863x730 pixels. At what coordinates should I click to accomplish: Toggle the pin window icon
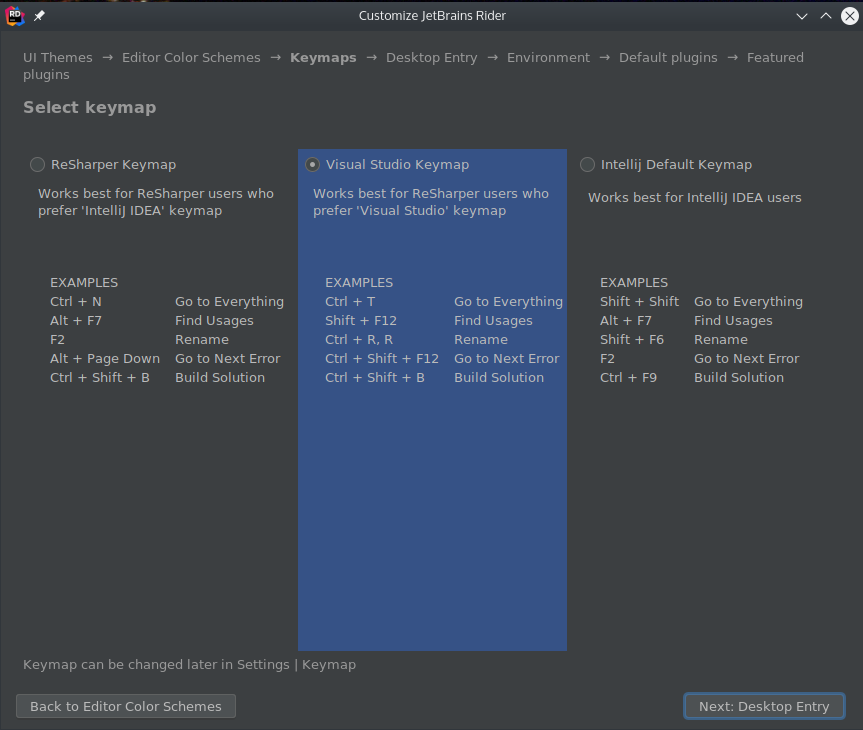click(x=39, y=16)
